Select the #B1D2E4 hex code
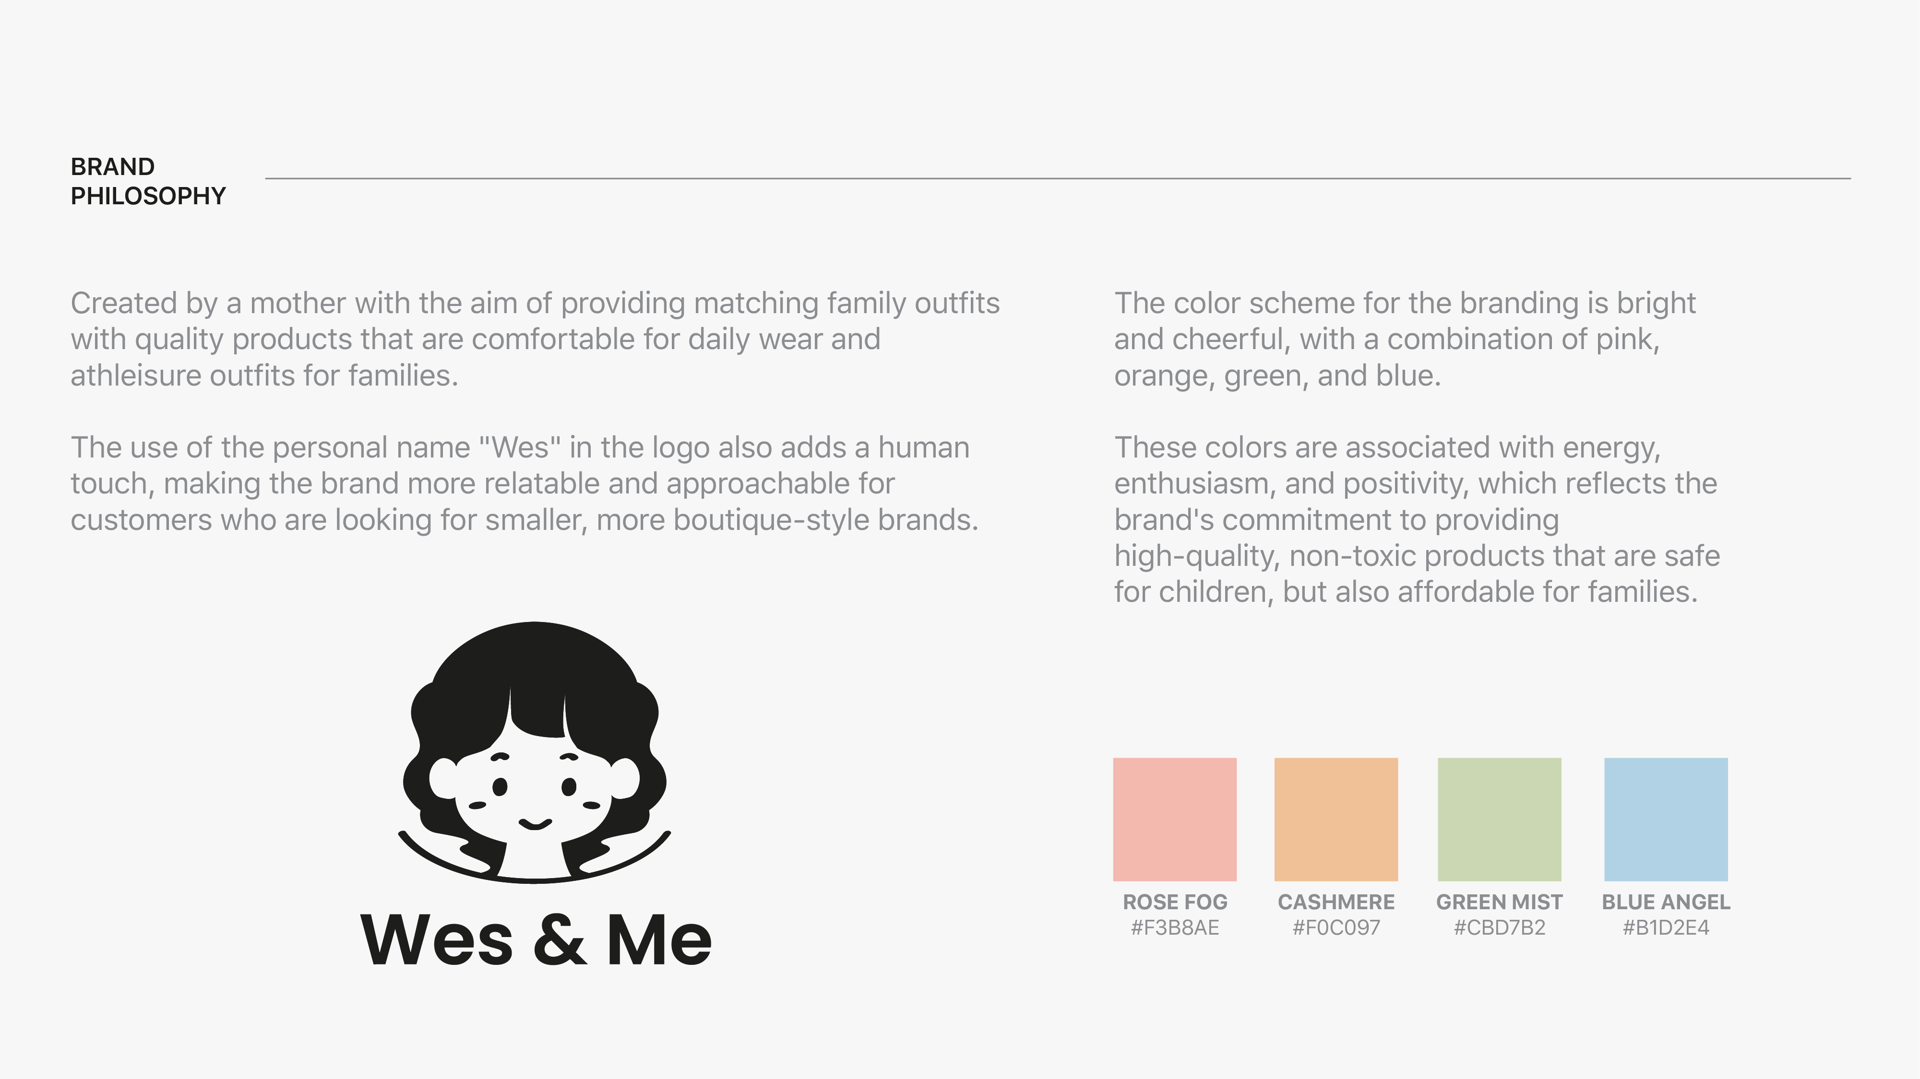The height and width of the screenshot is (1079, 1920). [x=1666, y=928]
